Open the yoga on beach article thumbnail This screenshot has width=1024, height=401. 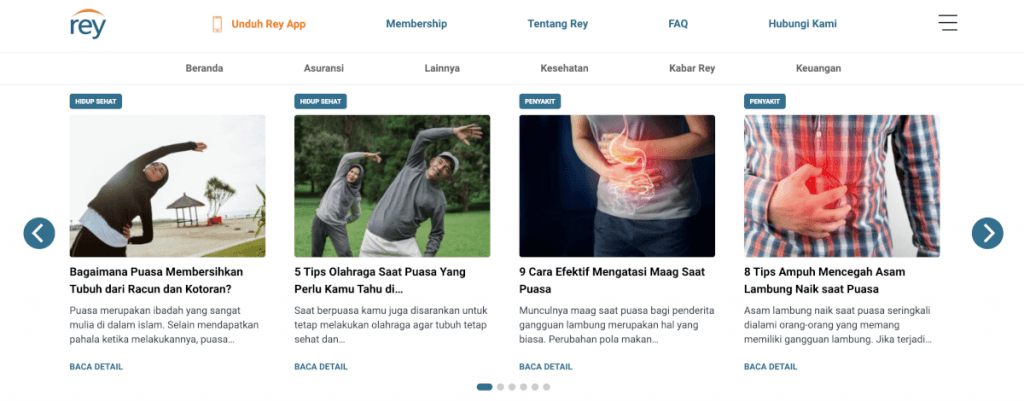coord(167,186)
